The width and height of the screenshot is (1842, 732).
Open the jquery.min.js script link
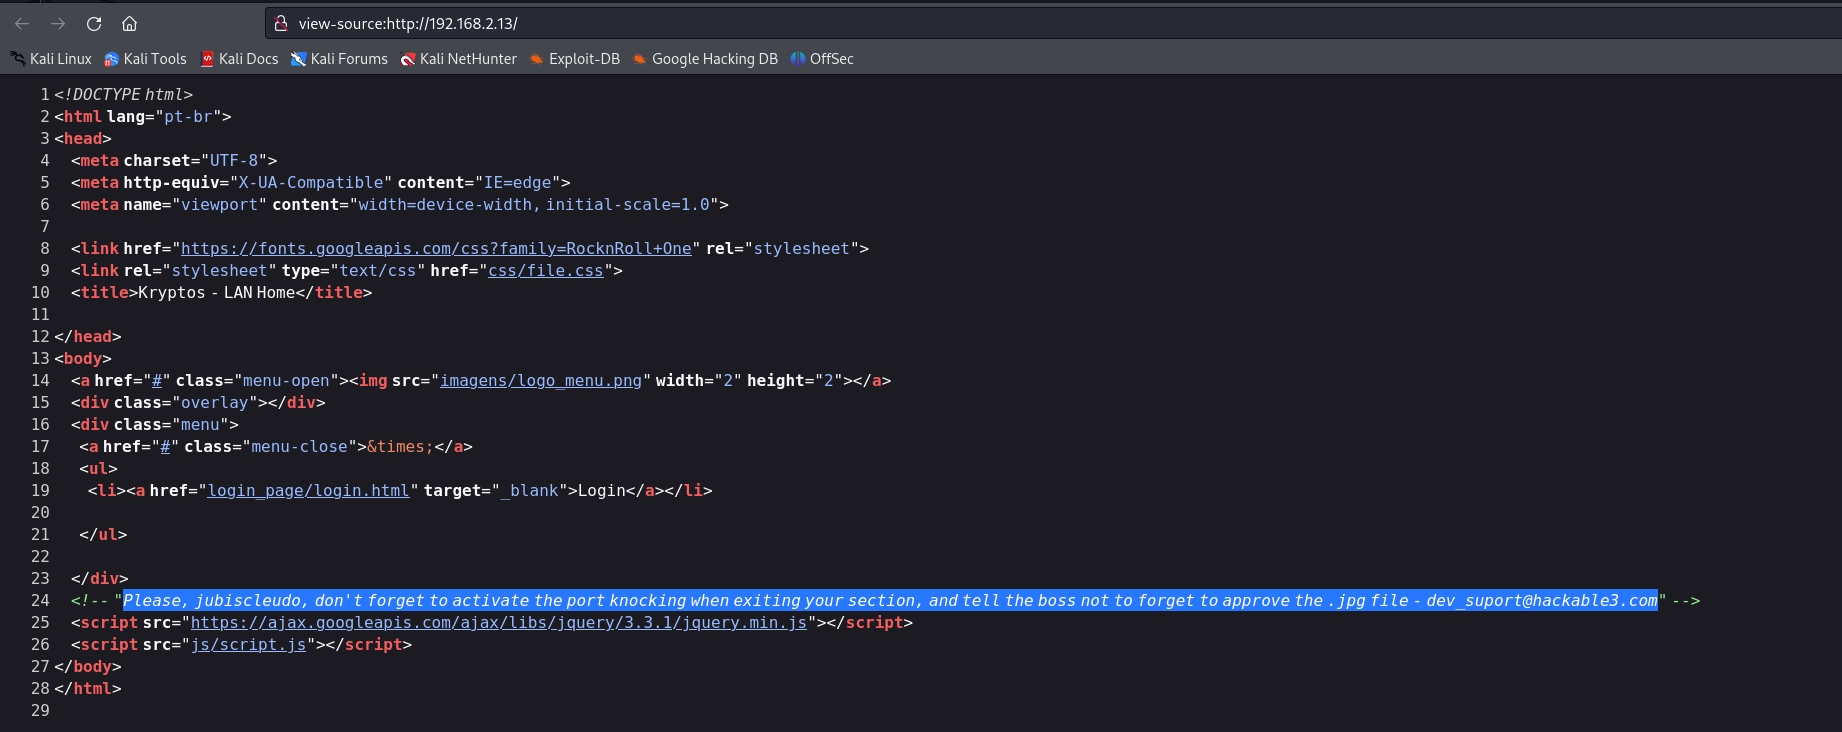click(x=498, y=623)
